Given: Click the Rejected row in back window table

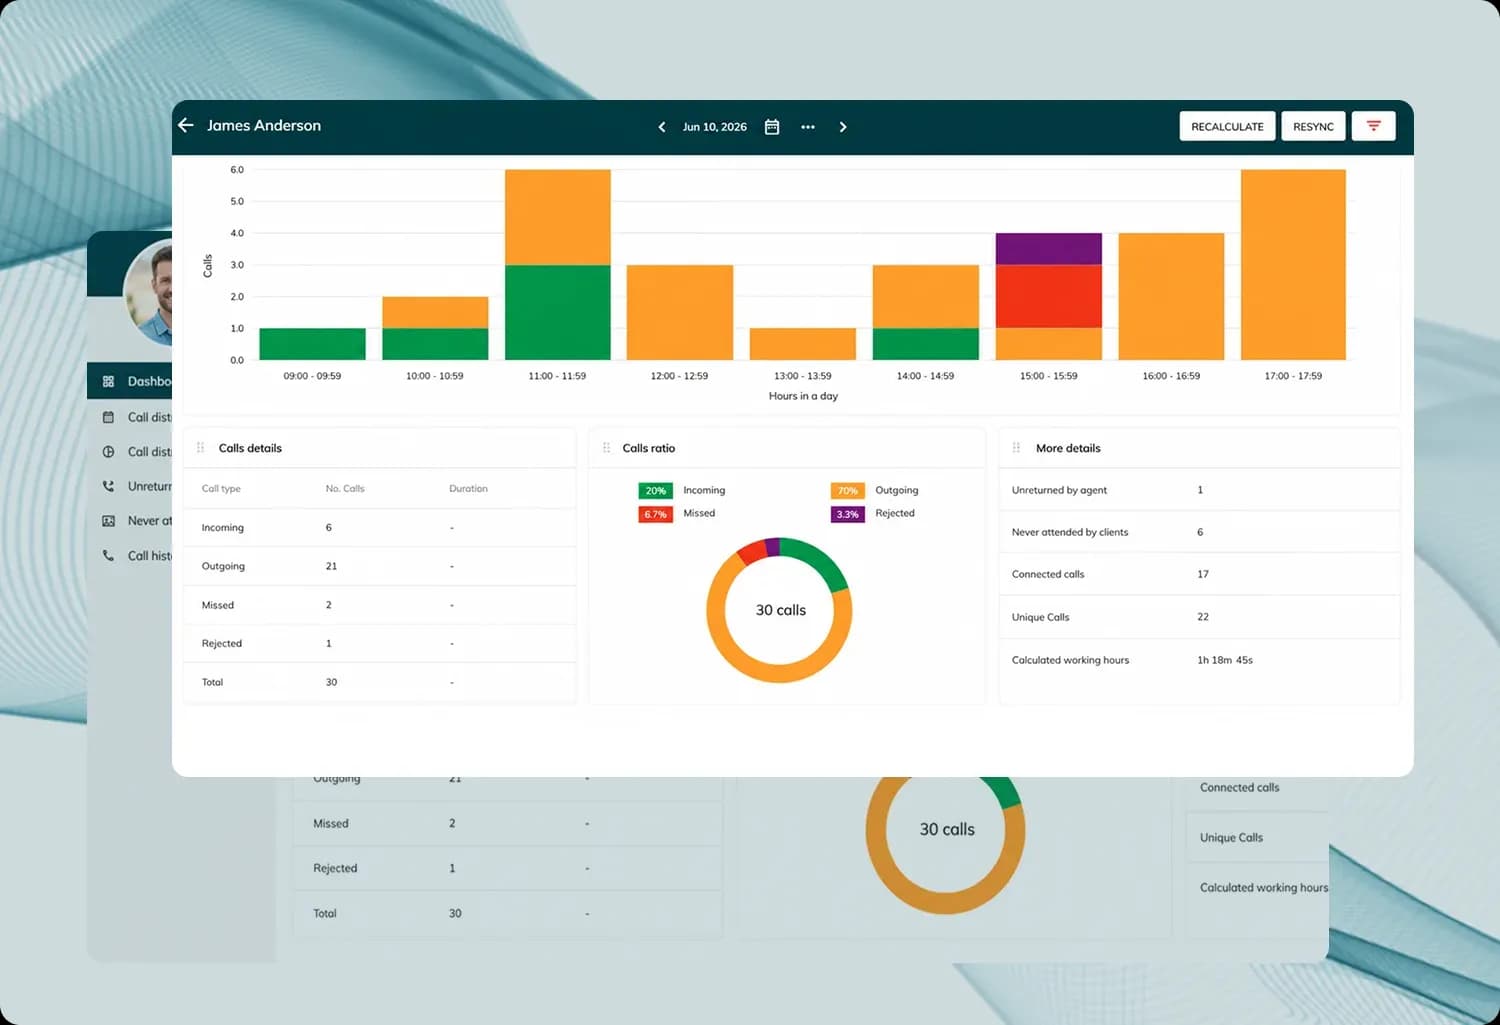Looking at the screenshot, I should (507, 868).
